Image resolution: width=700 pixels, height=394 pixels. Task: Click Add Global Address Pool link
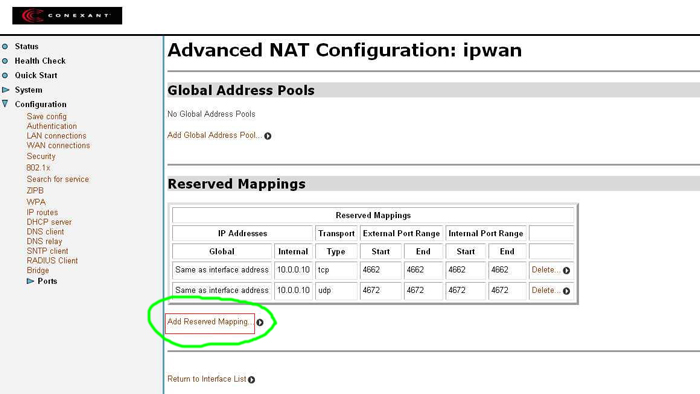point(215,135)
